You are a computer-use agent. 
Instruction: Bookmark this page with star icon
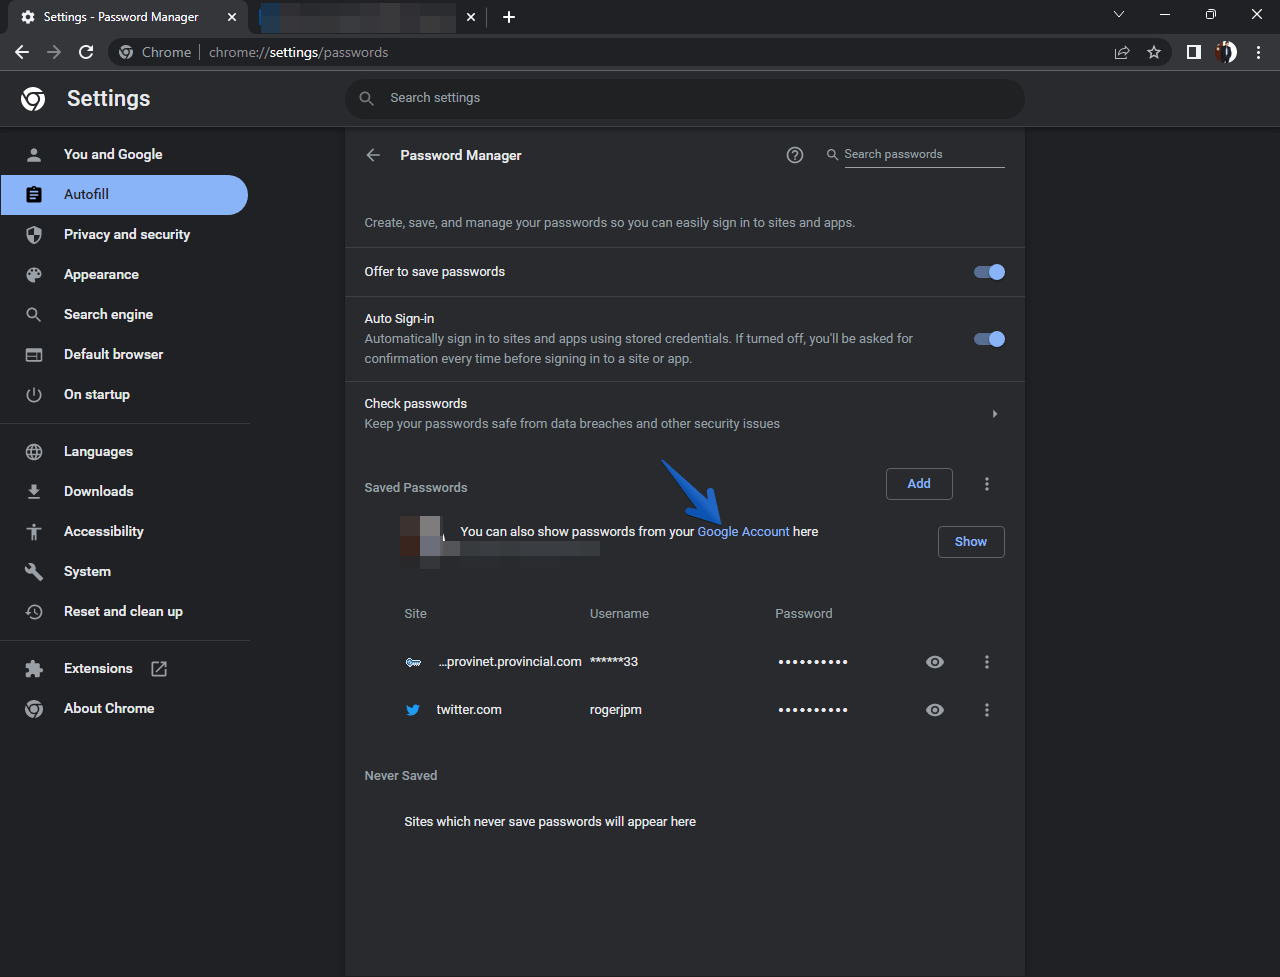[x=1154, y=52]
